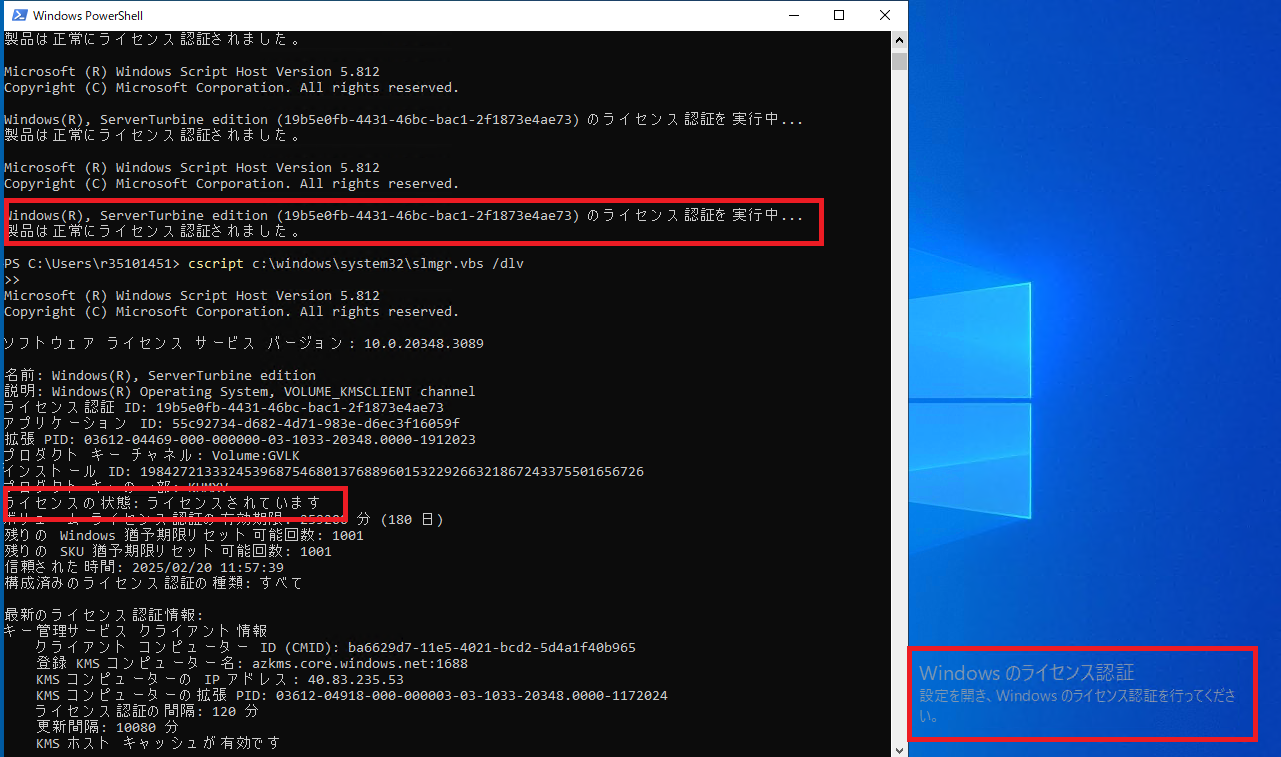Click the ライセンス認証の間隔: 120 分 line
The height and width of the screenshot is (757, 1281).
(x=148, y=712)
